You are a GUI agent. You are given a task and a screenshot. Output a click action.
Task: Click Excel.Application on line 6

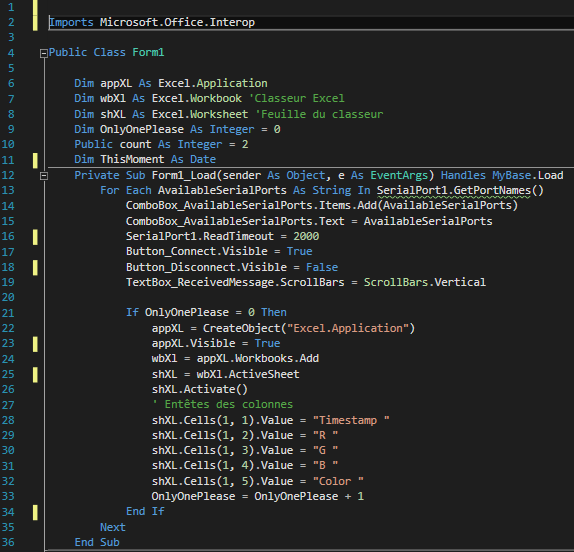pos(213,83)
